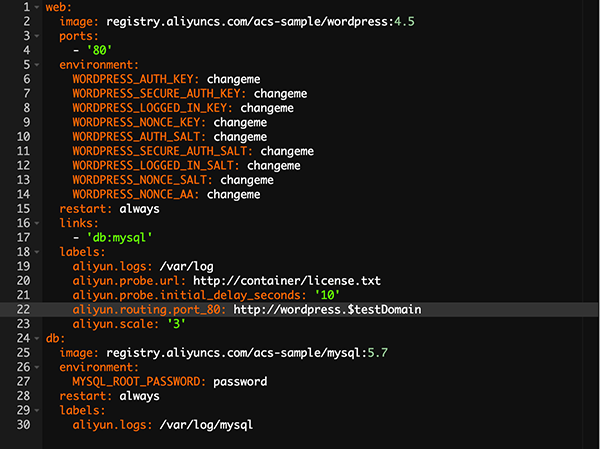Image resolution: width=600 pixels, height=449 pixels.
Task: Click the '80' port string
Action: (x=99, y=50)
